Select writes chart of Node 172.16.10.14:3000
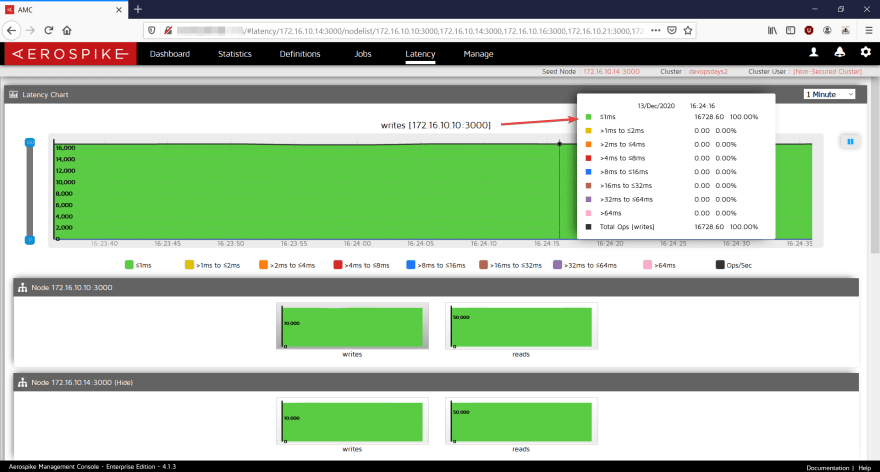 [352, 421]
